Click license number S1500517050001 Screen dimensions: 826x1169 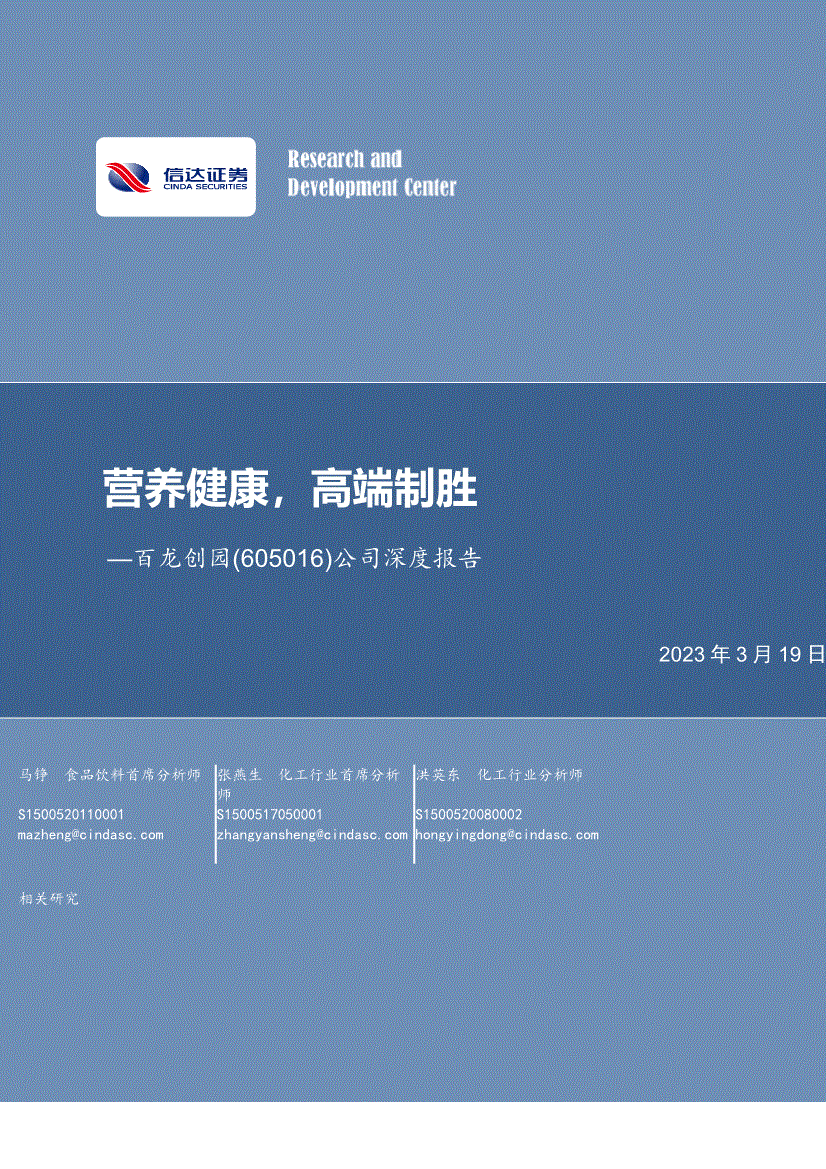[270, 815]
